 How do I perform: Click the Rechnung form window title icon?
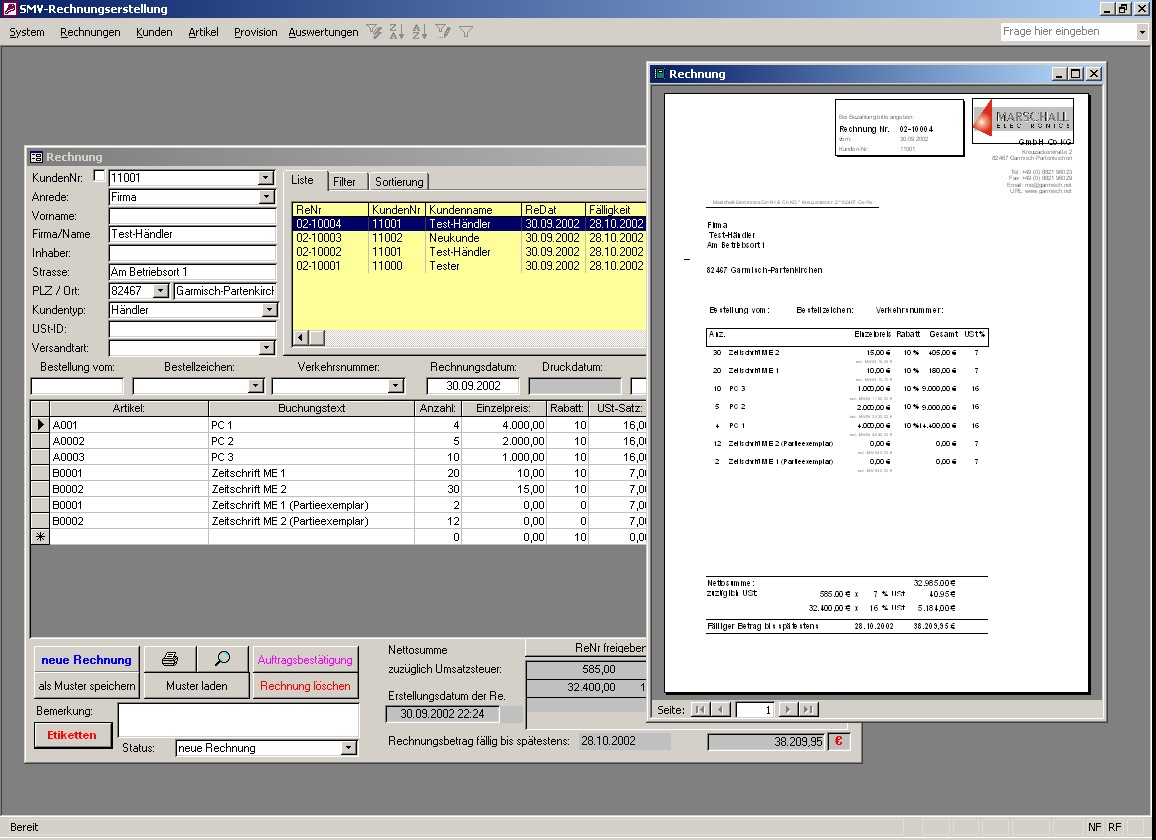[36, 157]
